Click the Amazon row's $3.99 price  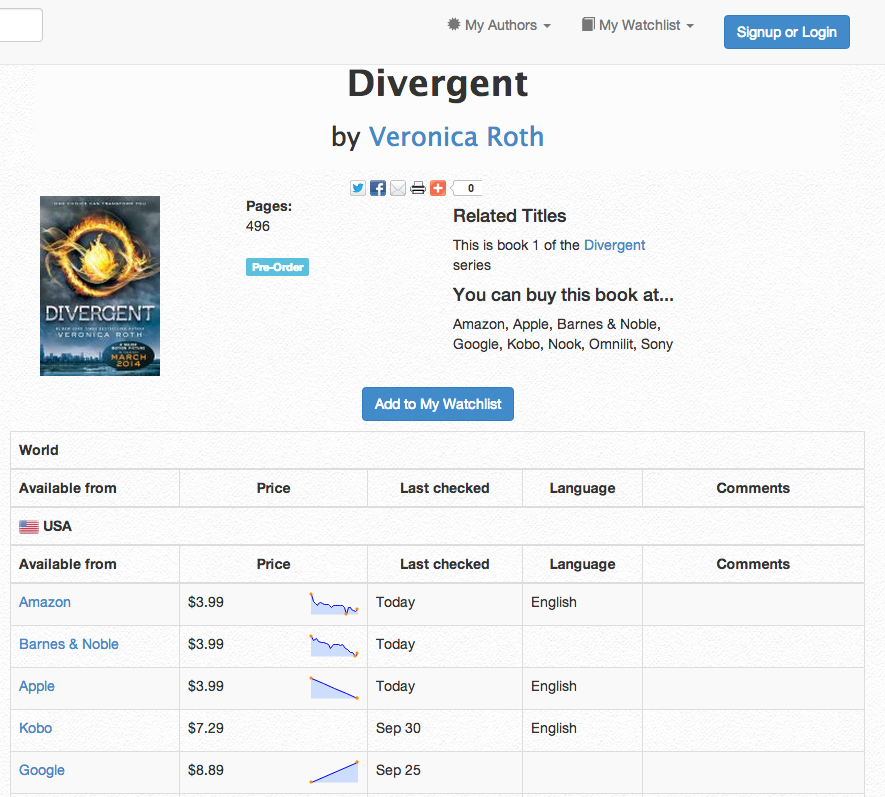click(x=206, y=602)
